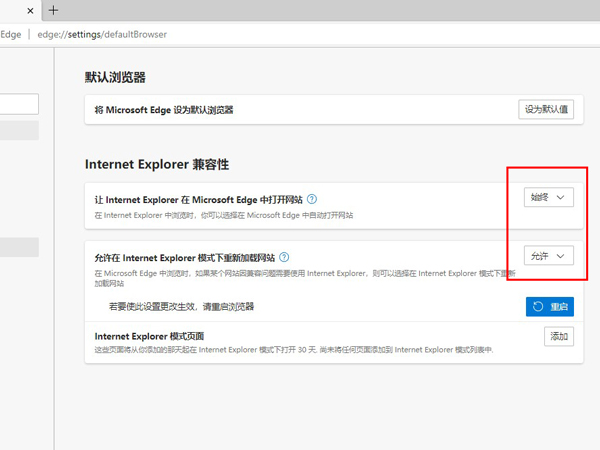Click the 添加 button for IE mode pages
This screenshot has width=600, height=450.
tap(559, 337)
